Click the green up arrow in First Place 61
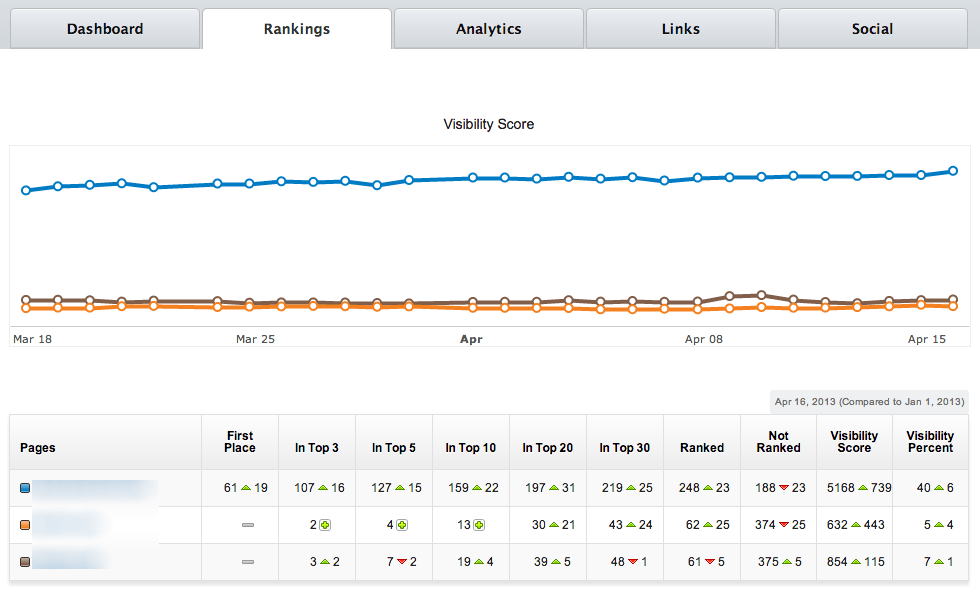 pyautogui.click(x=246, y=487)
